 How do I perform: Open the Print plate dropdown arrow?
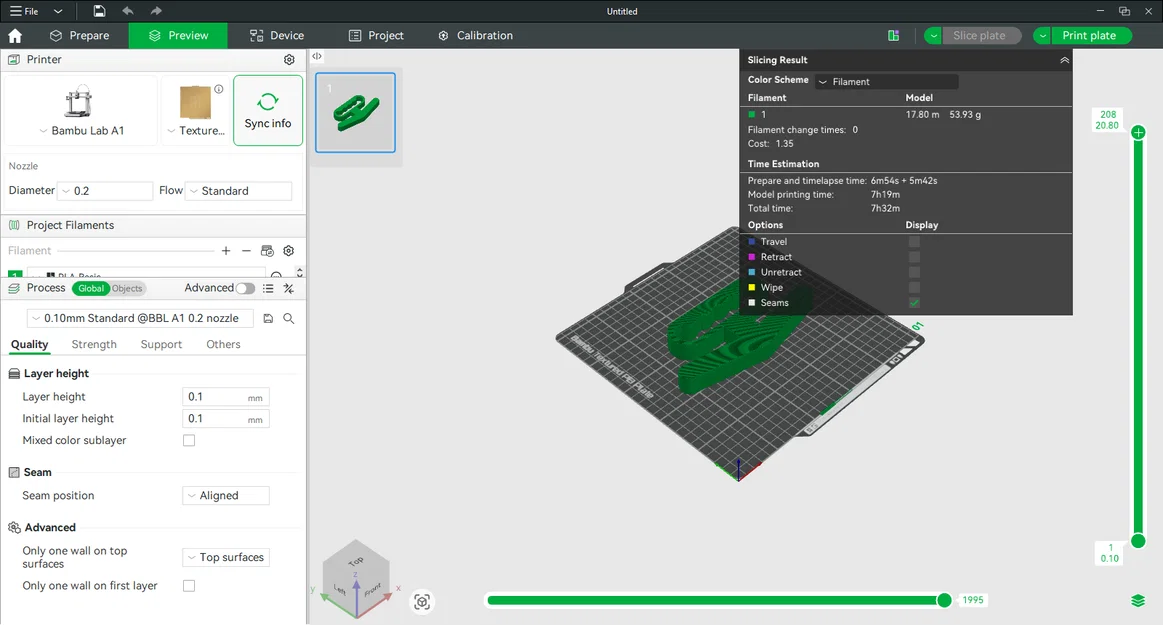pyautogui.click(x=1042, y=36)
